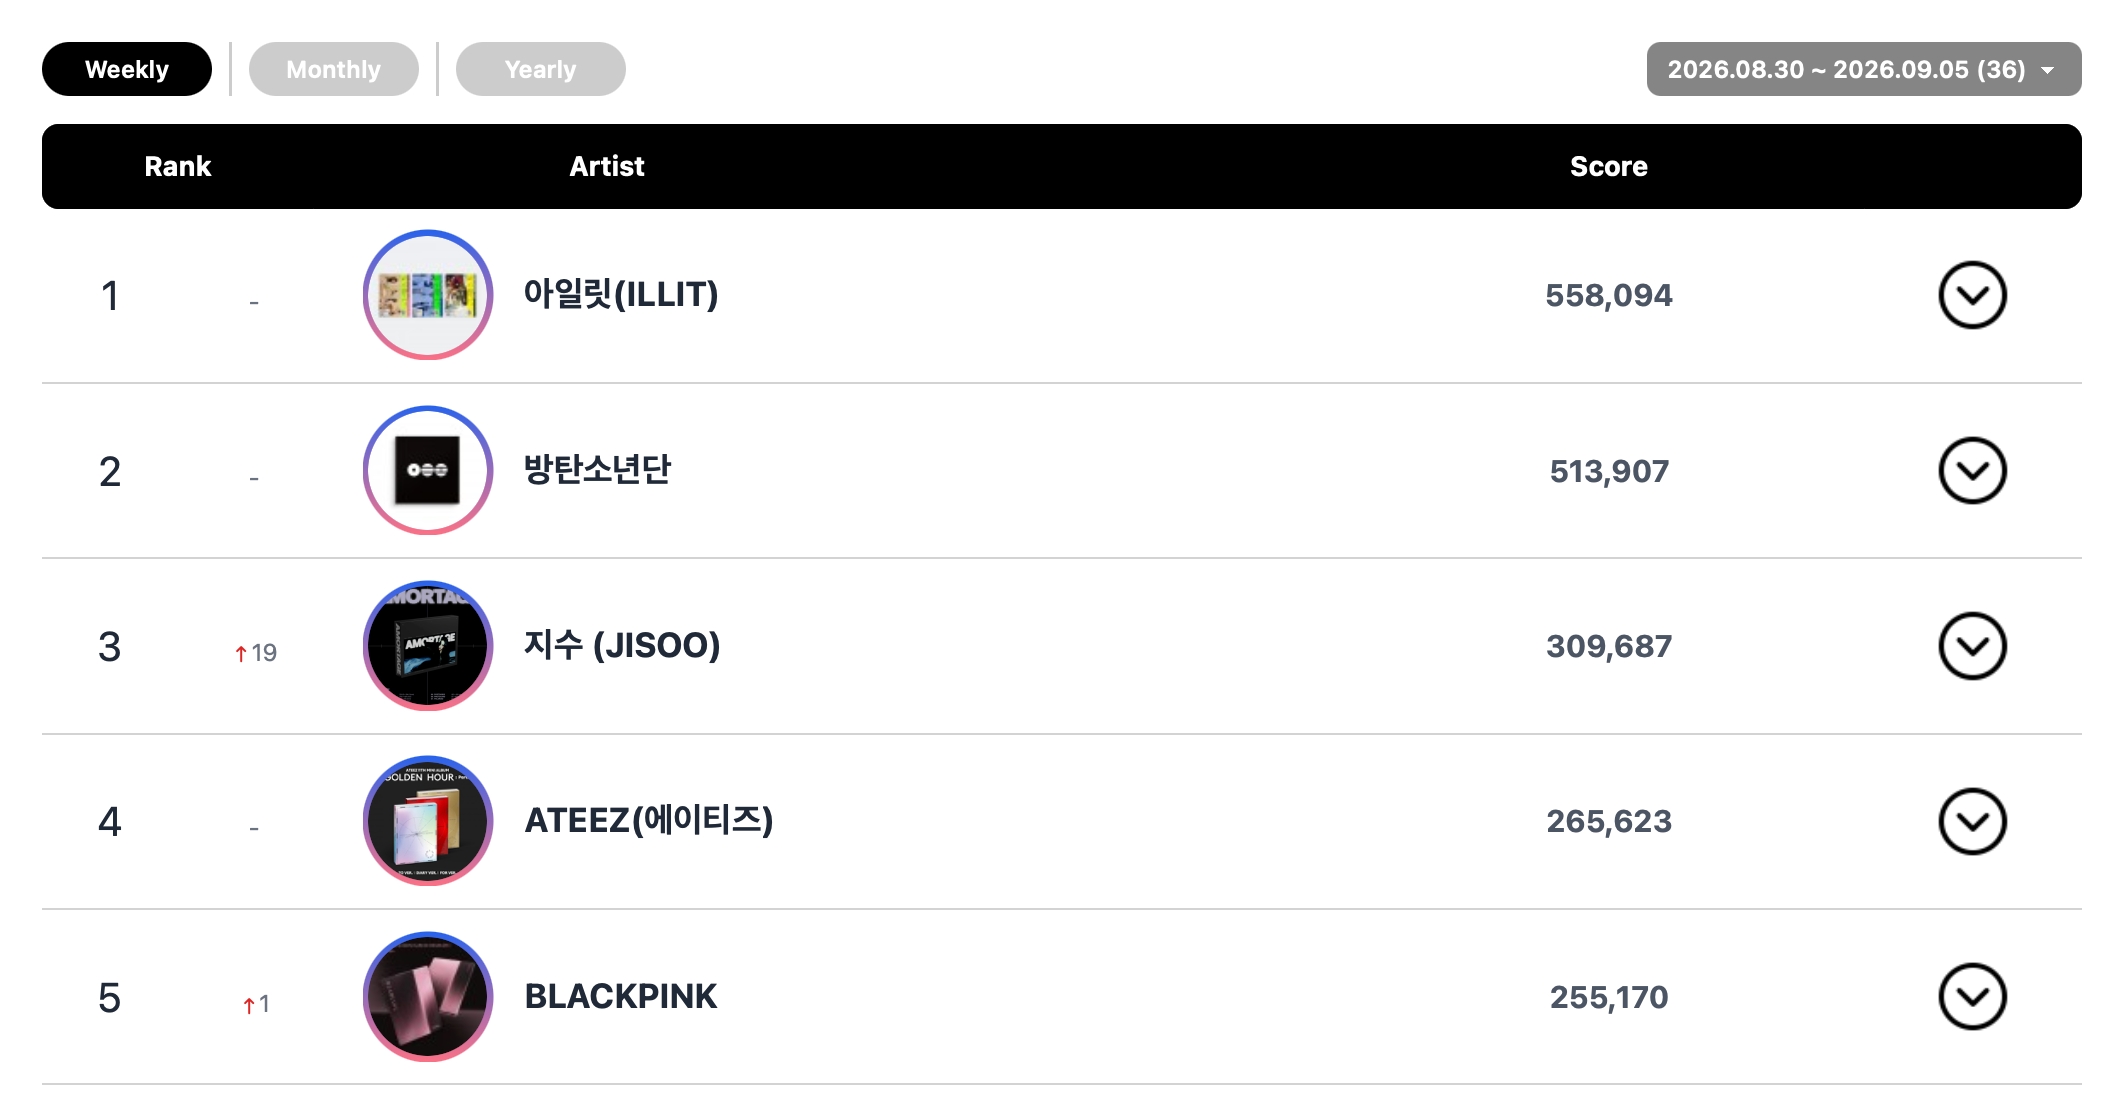2127x1098 pixels.
Task: Expand details for ILLIT row
Action: point(1972,295)
